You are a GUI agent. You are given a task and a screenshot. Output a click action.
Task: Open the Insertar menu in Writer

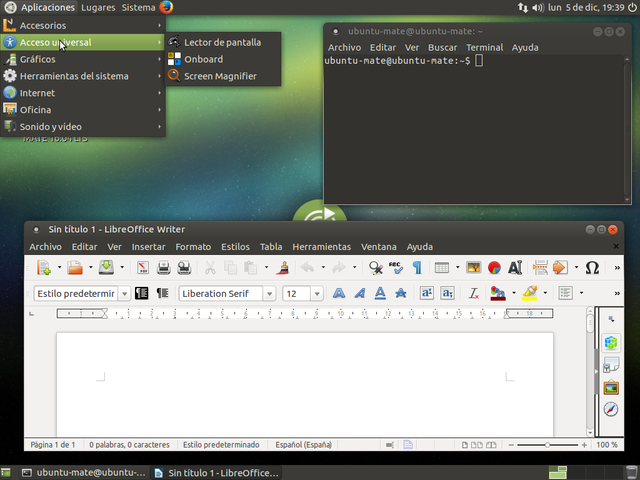point(148,247)
